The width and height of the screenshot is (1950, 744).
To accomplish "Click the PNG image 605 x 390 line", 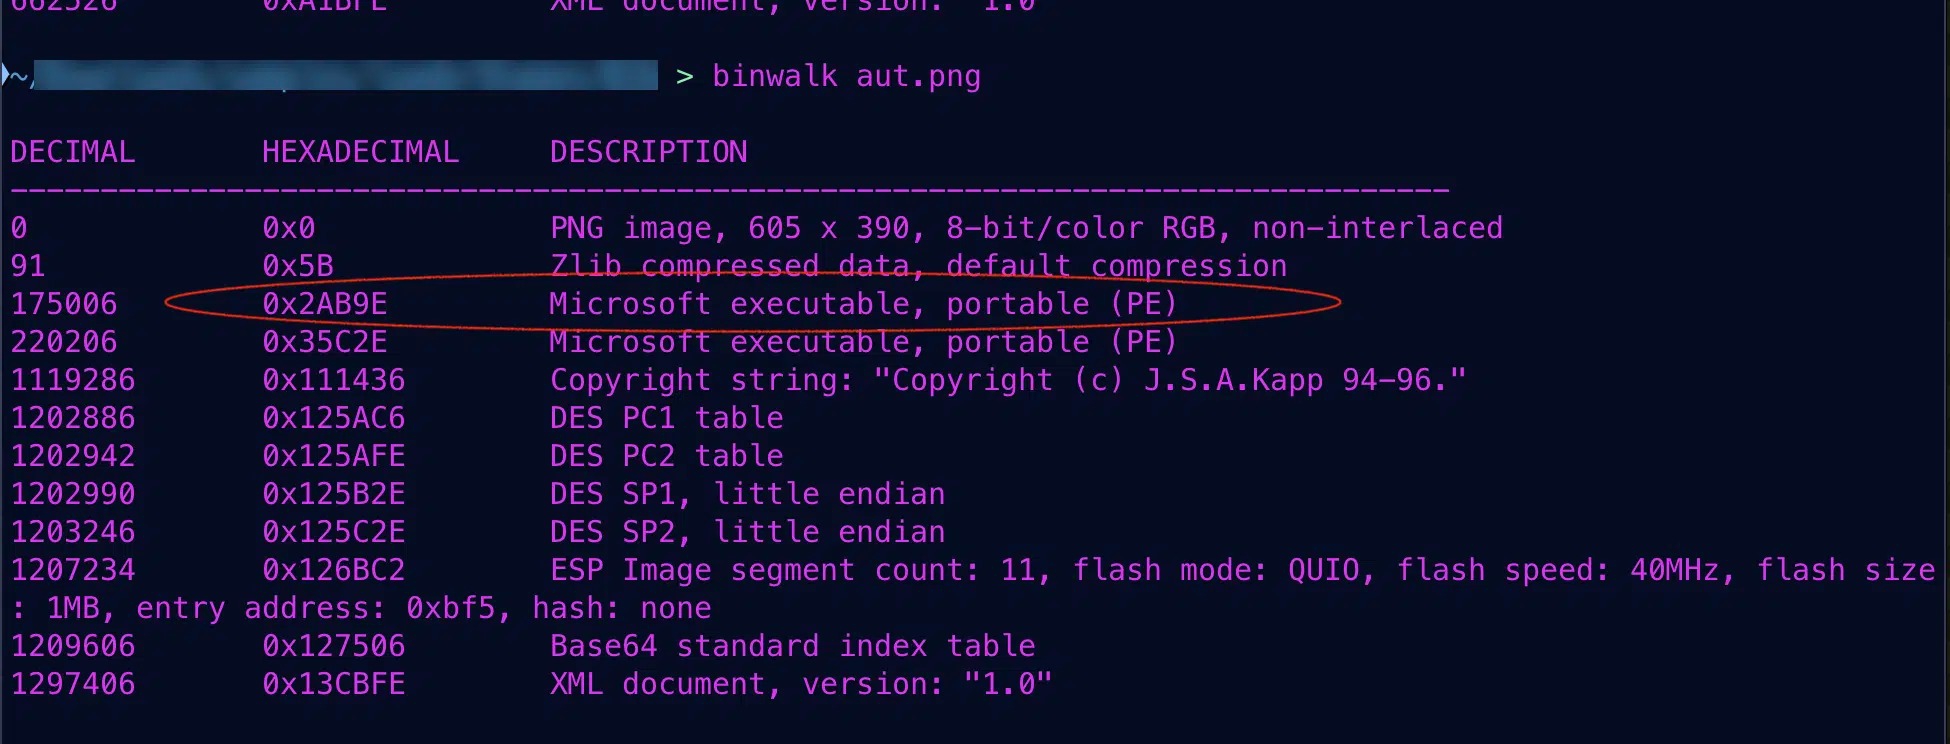I will 1025,228.
